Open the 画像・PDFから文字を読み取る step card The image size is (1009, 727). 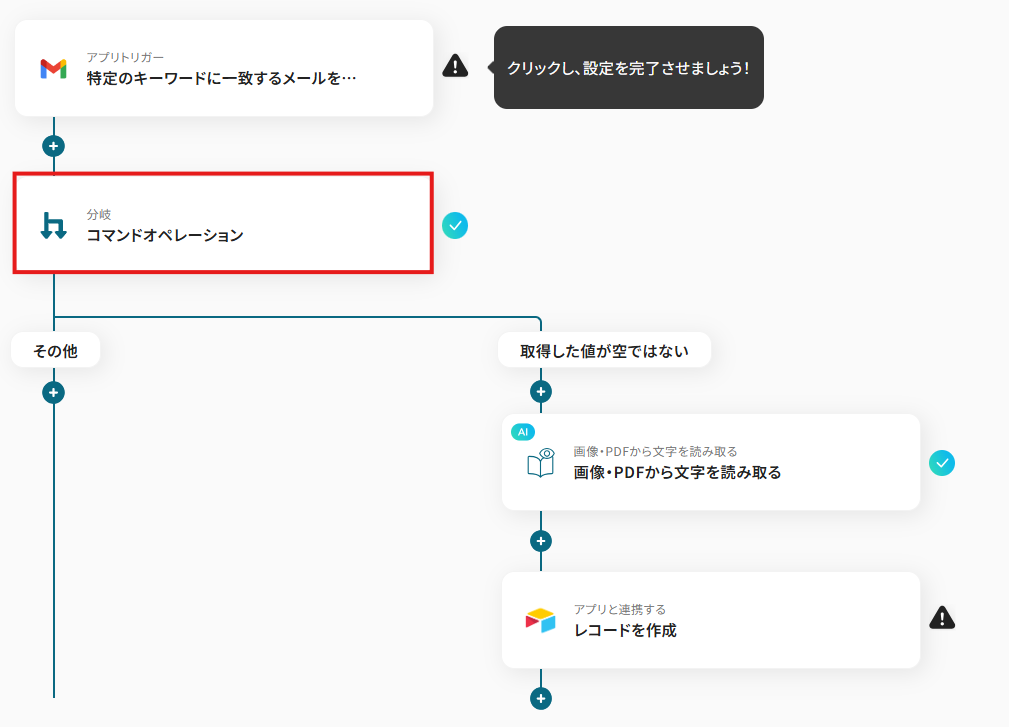pos(711,463)
